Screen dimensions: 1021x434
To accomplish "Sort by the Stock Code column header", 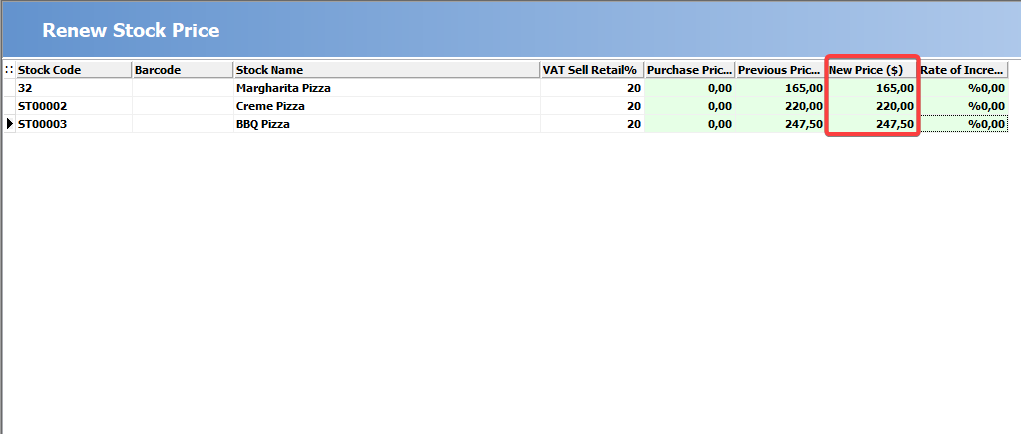I will point(74,70).
